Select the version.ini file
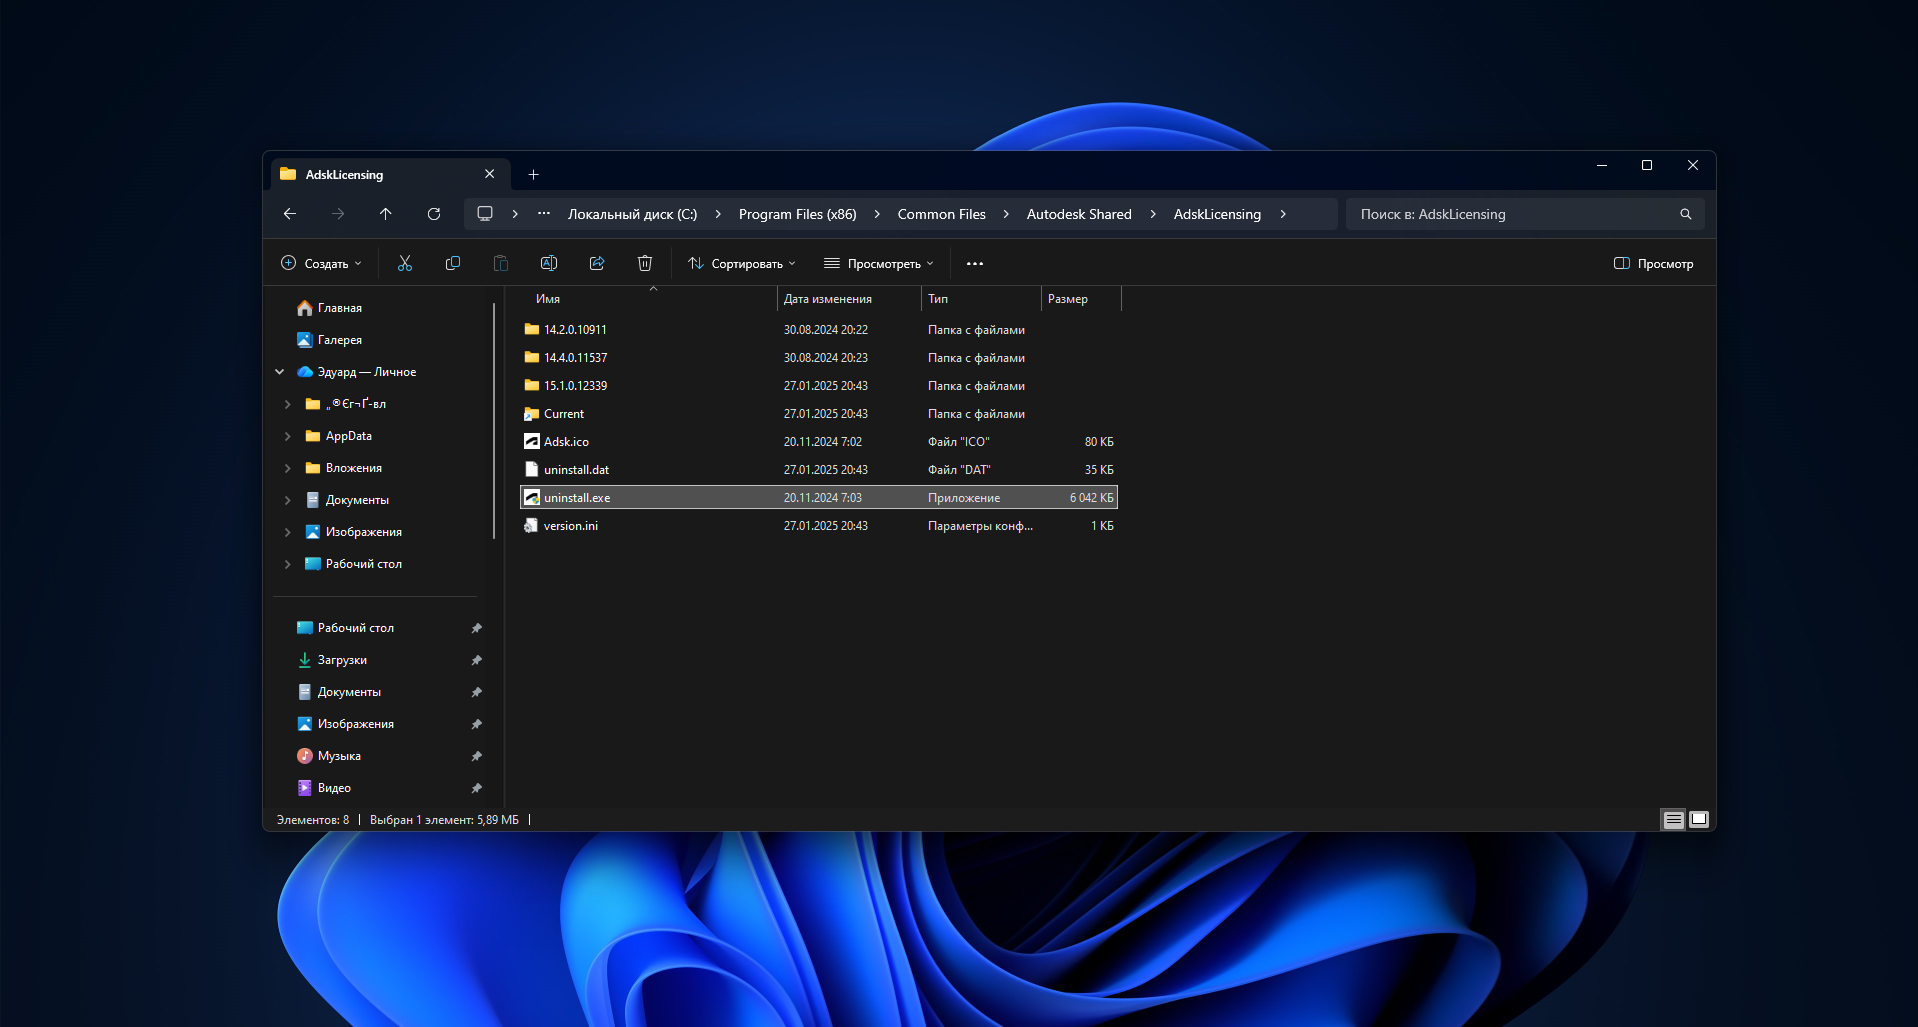The height and width of the screenshot is (1027, 1918). (x=571, y=526)
